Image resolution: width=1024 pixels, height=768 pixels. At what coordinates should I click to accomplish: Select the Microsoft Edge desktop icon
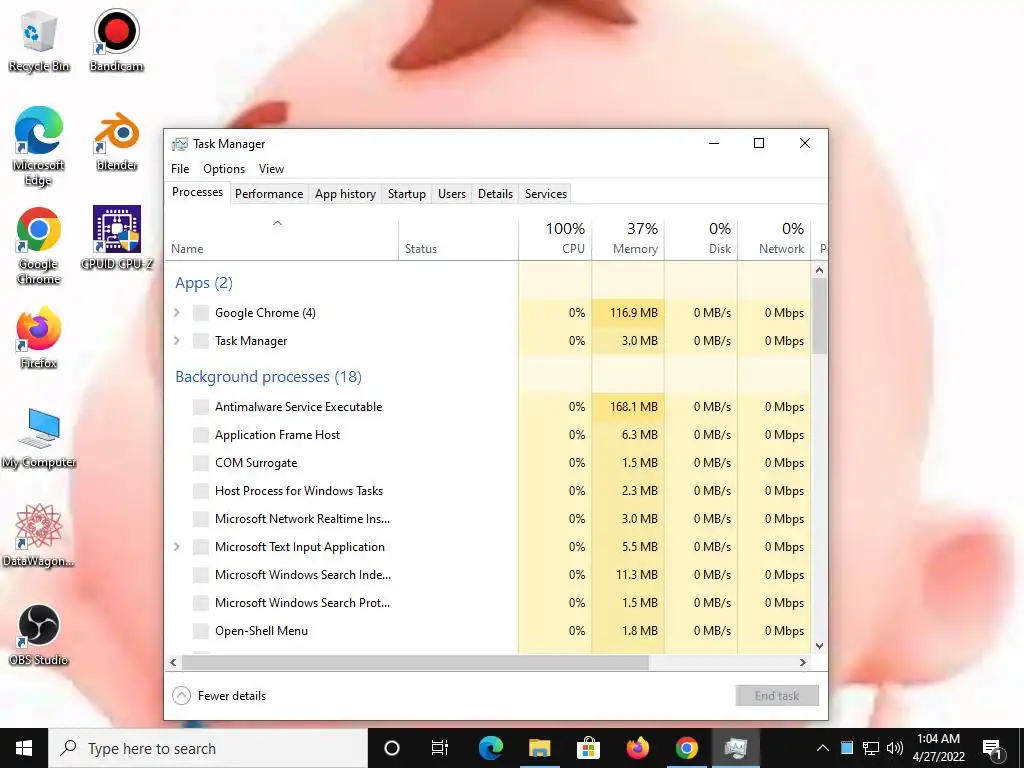[39, 146]
